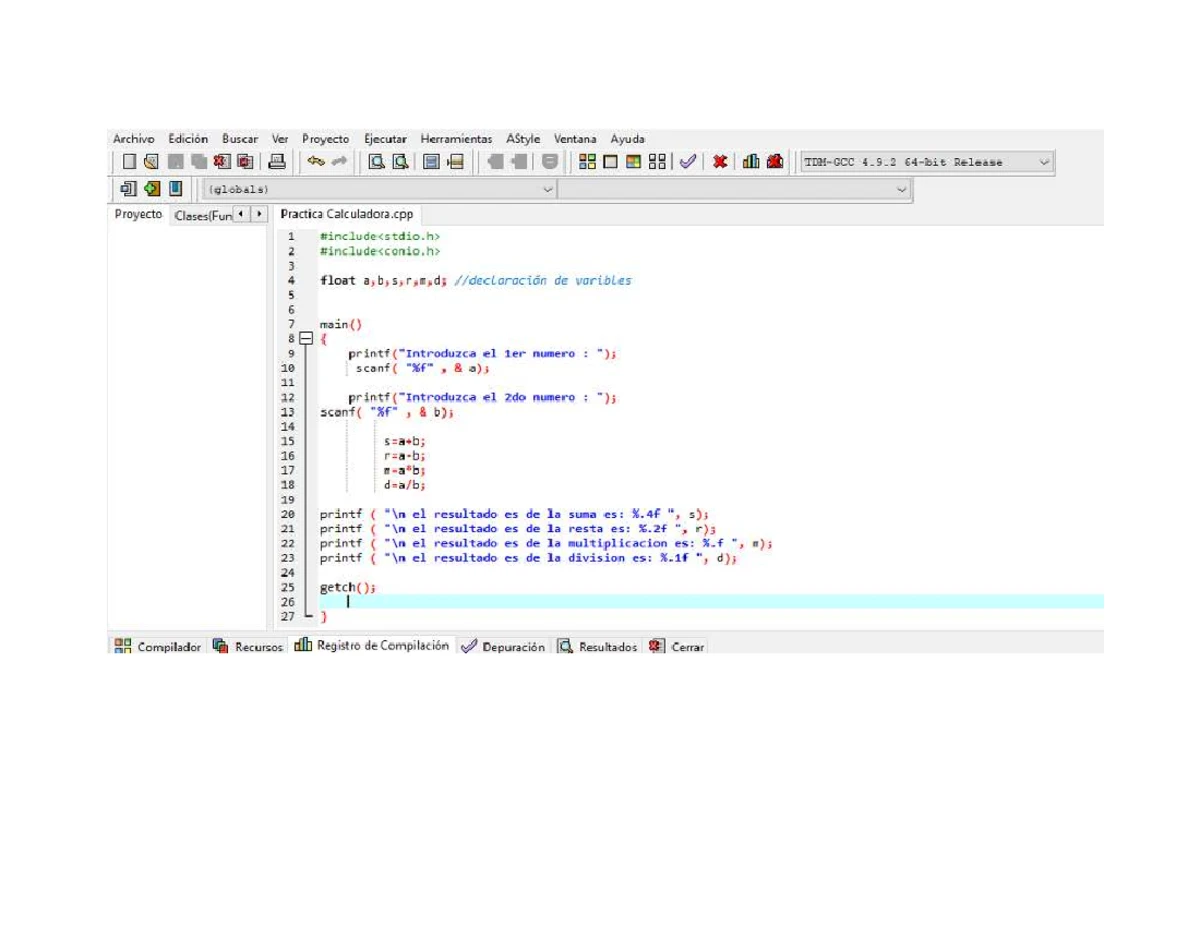Click the Rebuild All icon
Image resolution: width=1200 pixels, height=927 pixels.
click(x=658, y=161)
